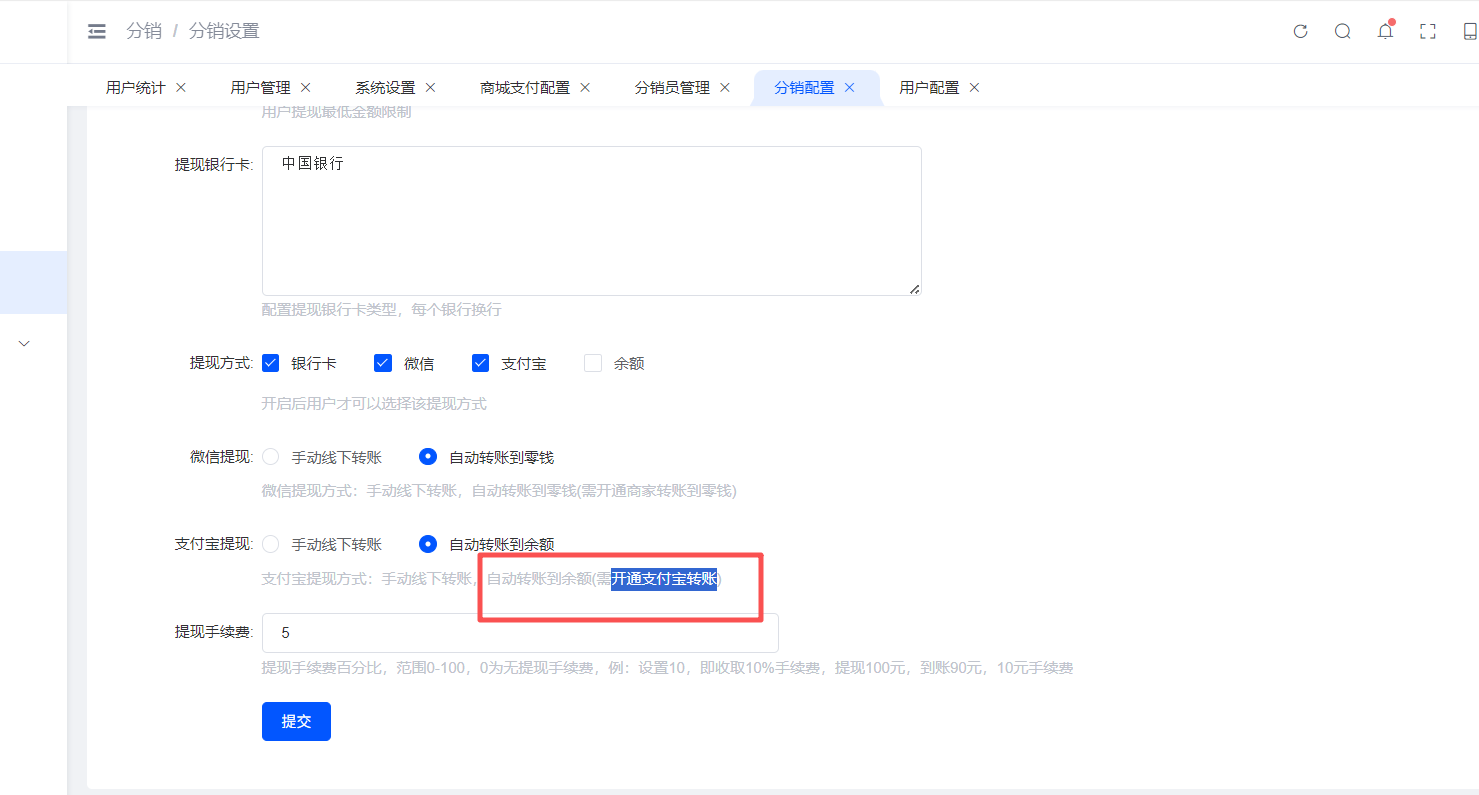Expand the sidebar chevron arrow
The width and height of the screenshot is (1479, 795).
(25, 343)
